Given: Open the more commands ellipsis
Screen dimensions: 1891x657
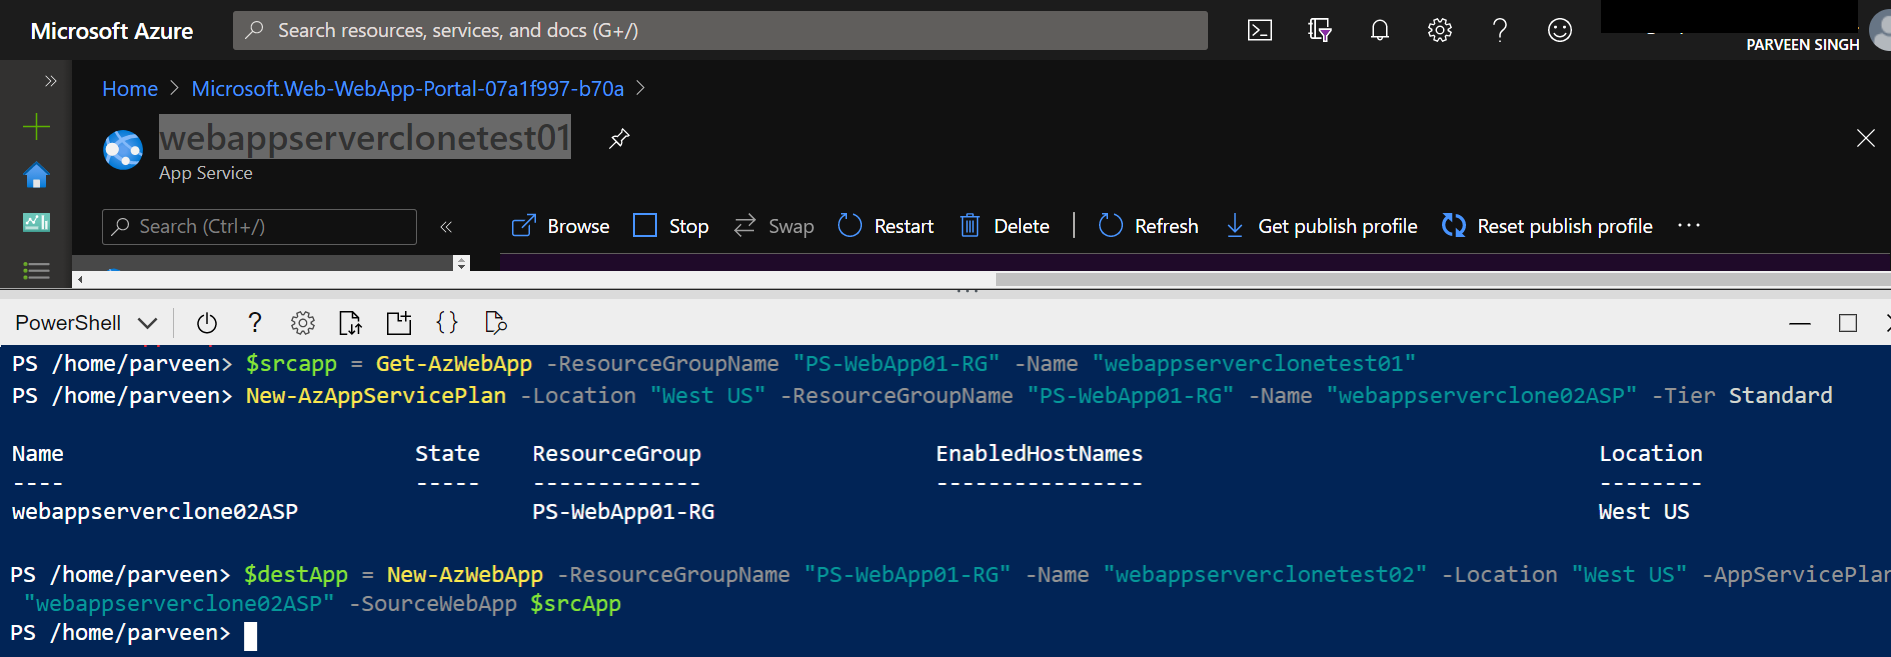Looking at the screenshot, I should click(1689, 226).
